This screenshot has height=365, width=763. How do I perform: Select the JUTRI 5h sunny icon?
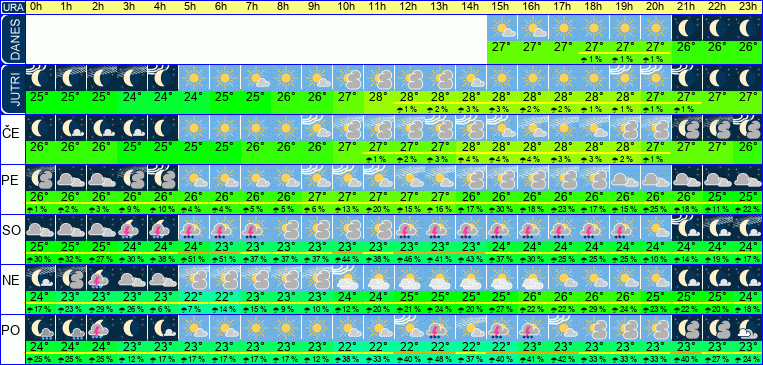click(x=194, y=78)
